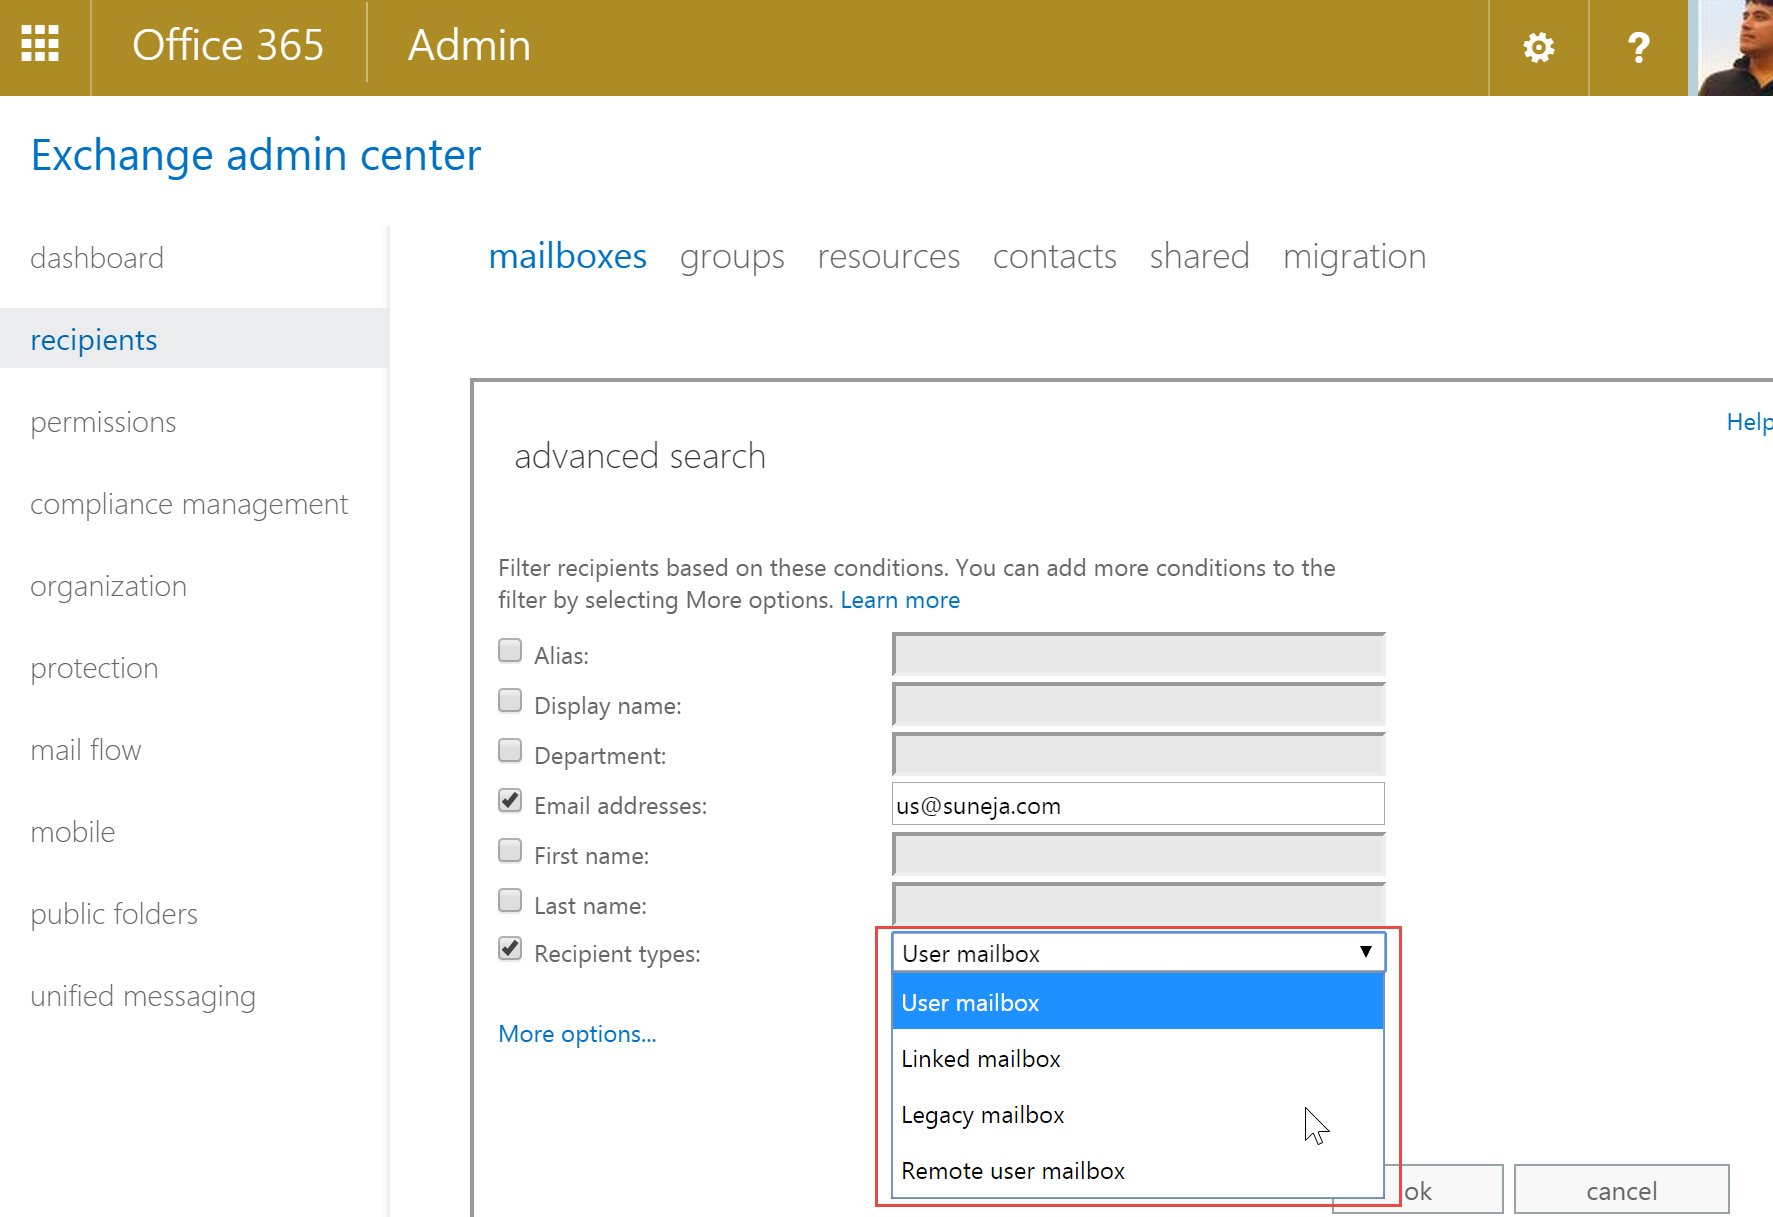Click the Admin header link
Viewport: 1773px width, 1217px height.
tap(469, 45)
